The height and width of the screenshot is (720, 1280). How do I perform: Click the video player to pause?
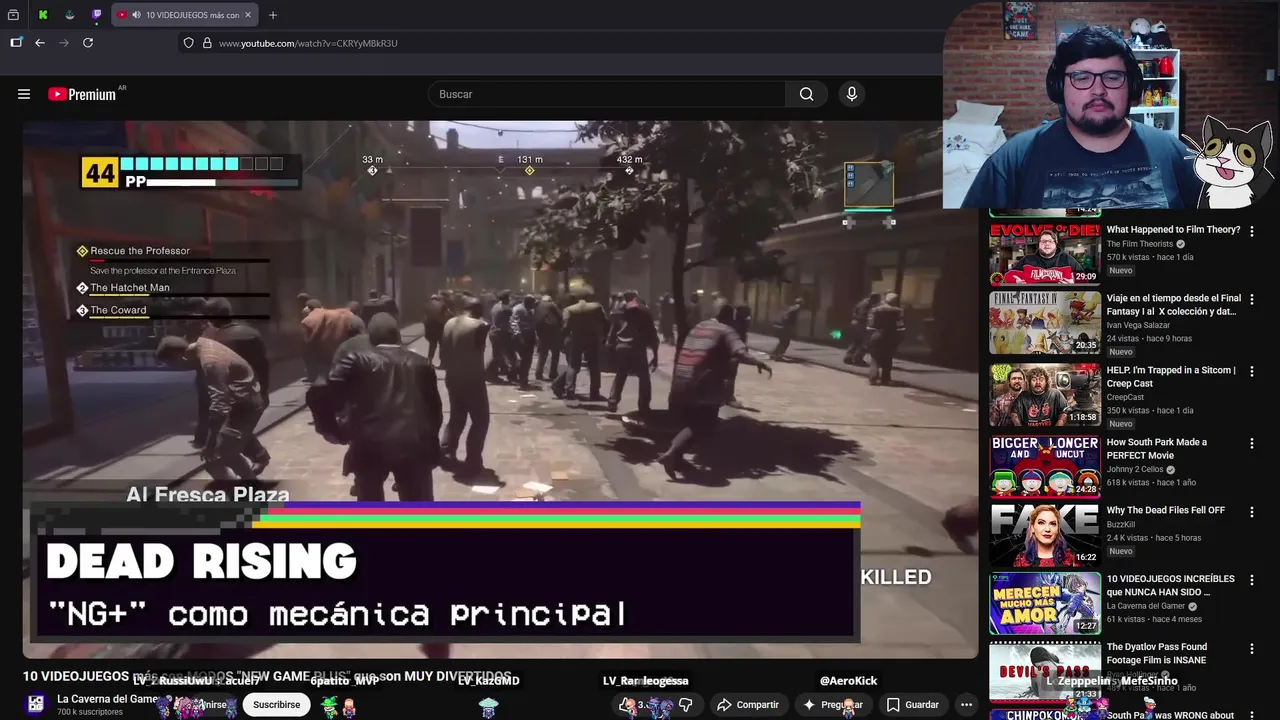[x=500, y=389]
